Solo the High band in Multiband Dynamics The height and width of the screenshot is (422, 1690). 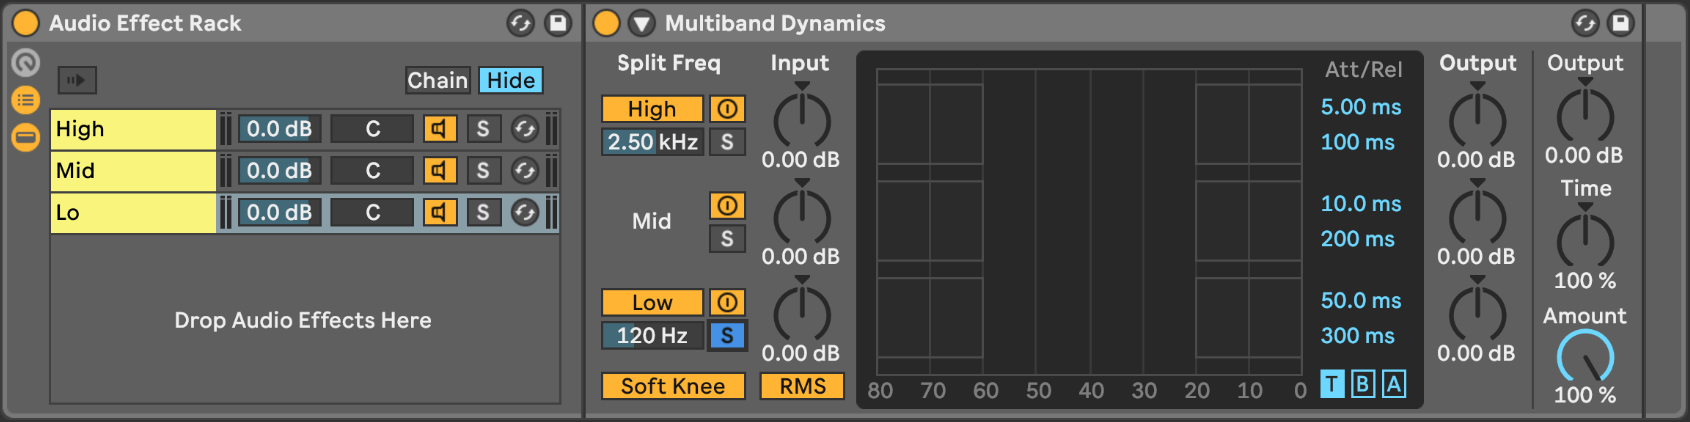pos(727,142)
